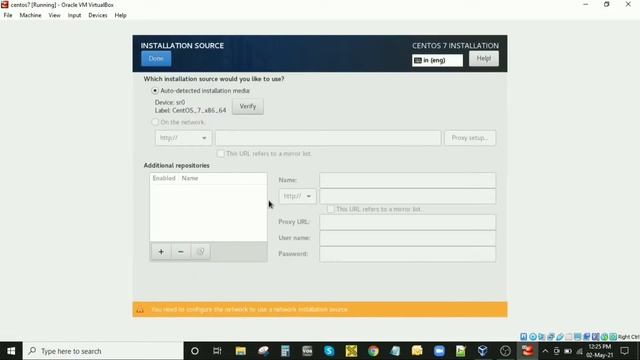640x360 pixels.
Task: Remove repository using the minus button
Action: click(180, 251)
